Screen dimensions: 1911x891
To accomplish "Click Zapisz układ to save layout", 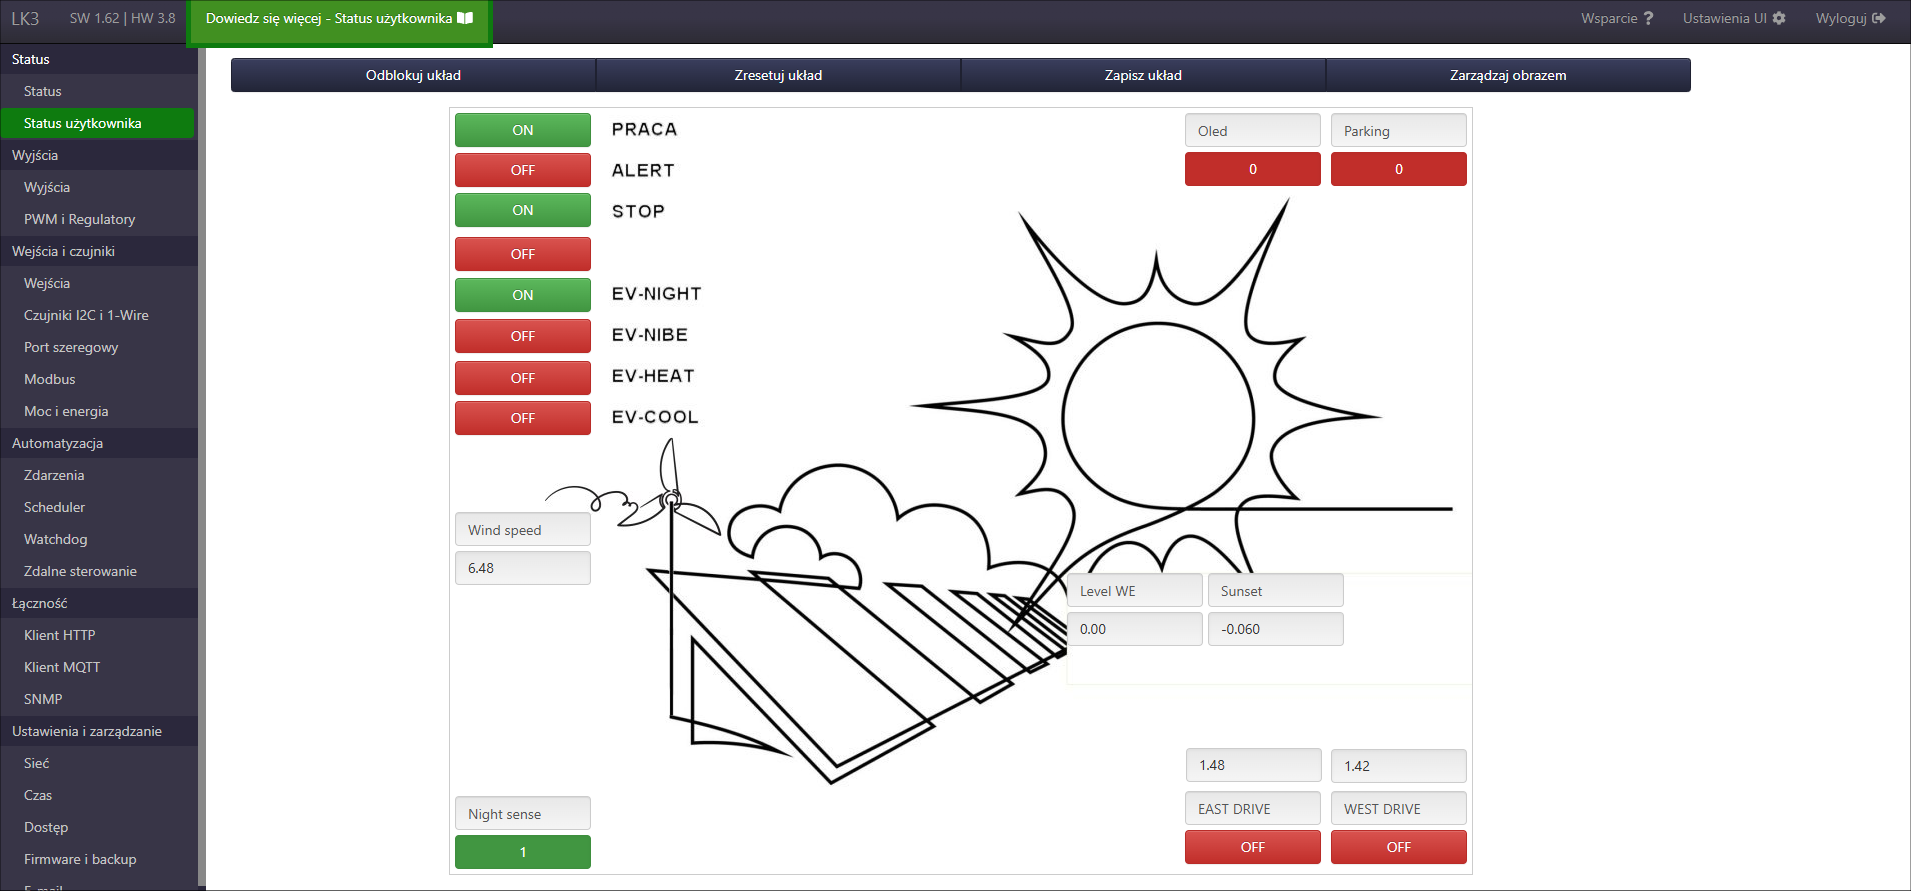I will pyautogui.click(x=1143, y=75).
